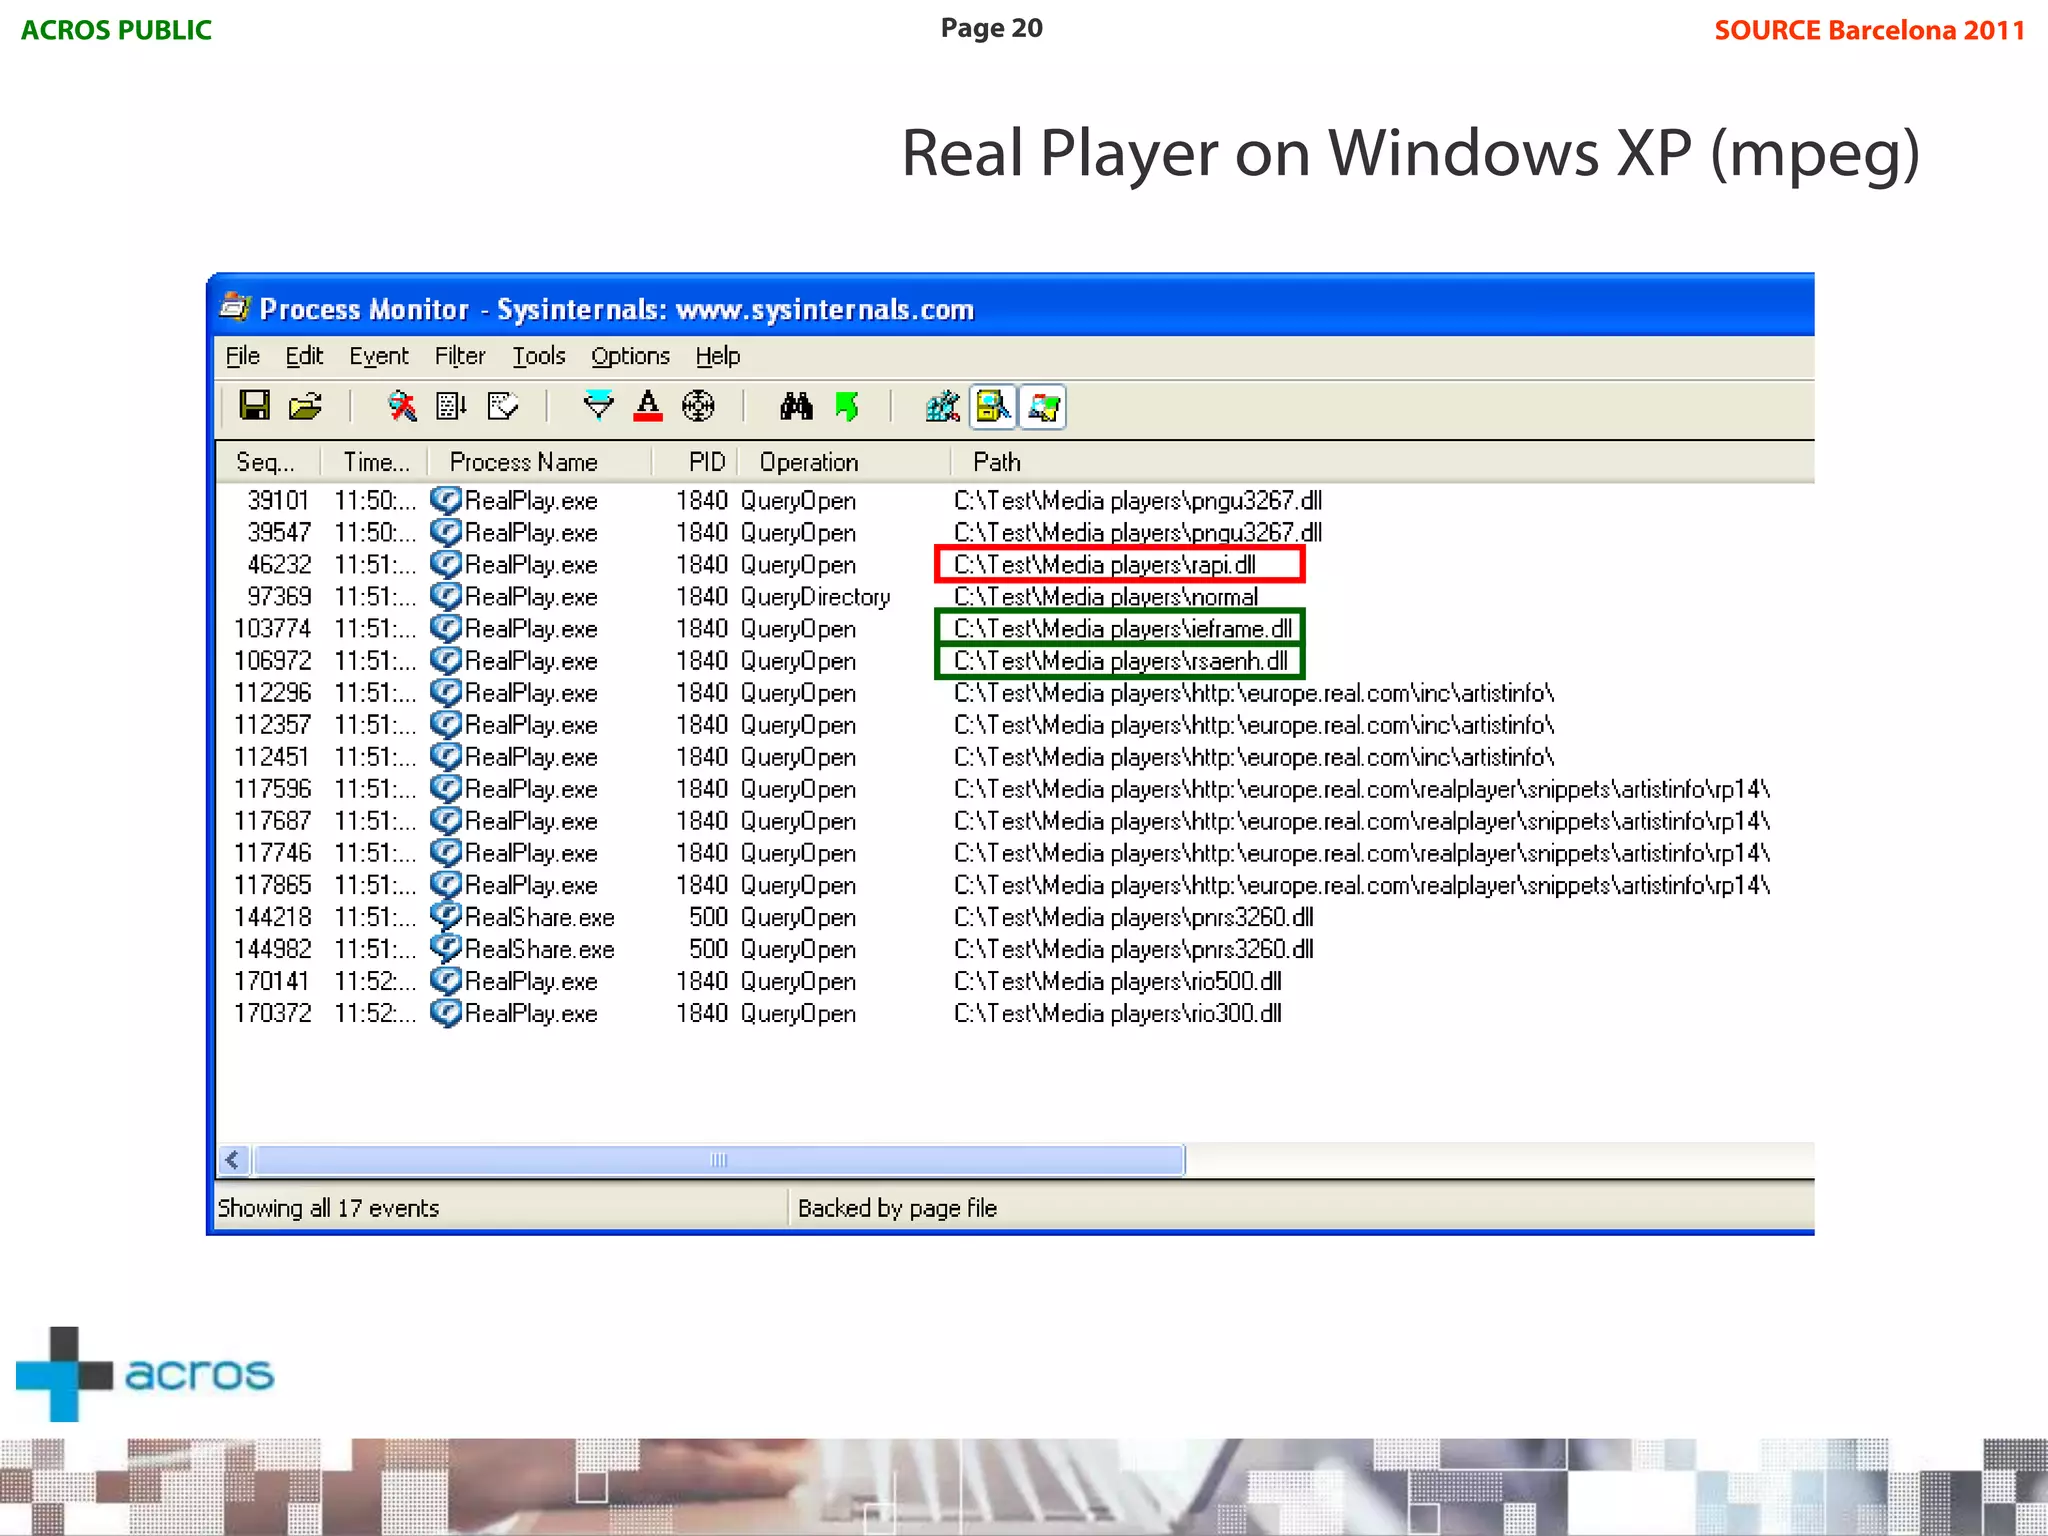Toggle Show Process Activity icon

pyautogui.click(x=1043, y=406)
